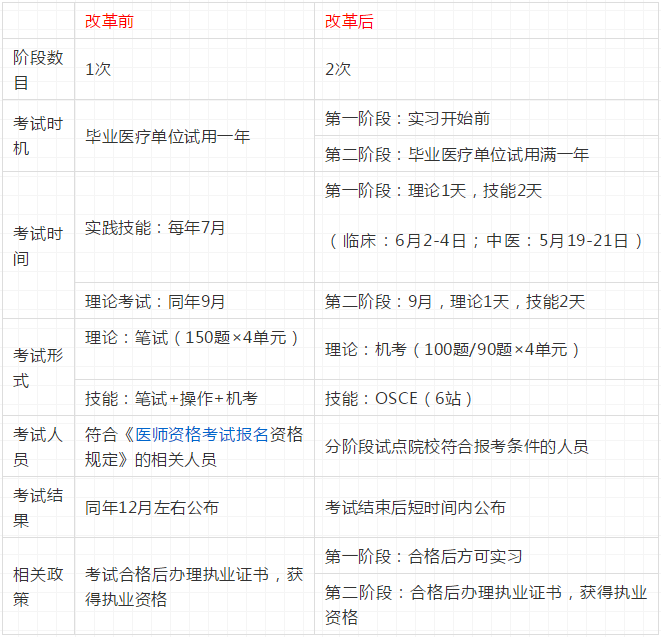Click 分阶段试点院校符合报考条件的人员 cell
Screen dimensions: 661x637
456,447
